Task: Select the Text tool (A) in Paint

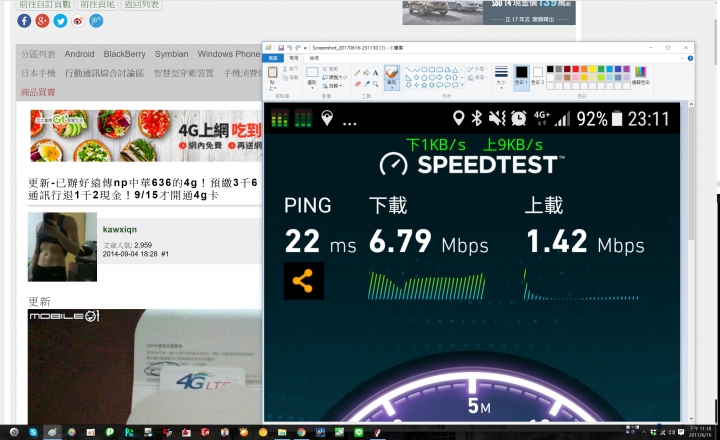Action: 375,73
